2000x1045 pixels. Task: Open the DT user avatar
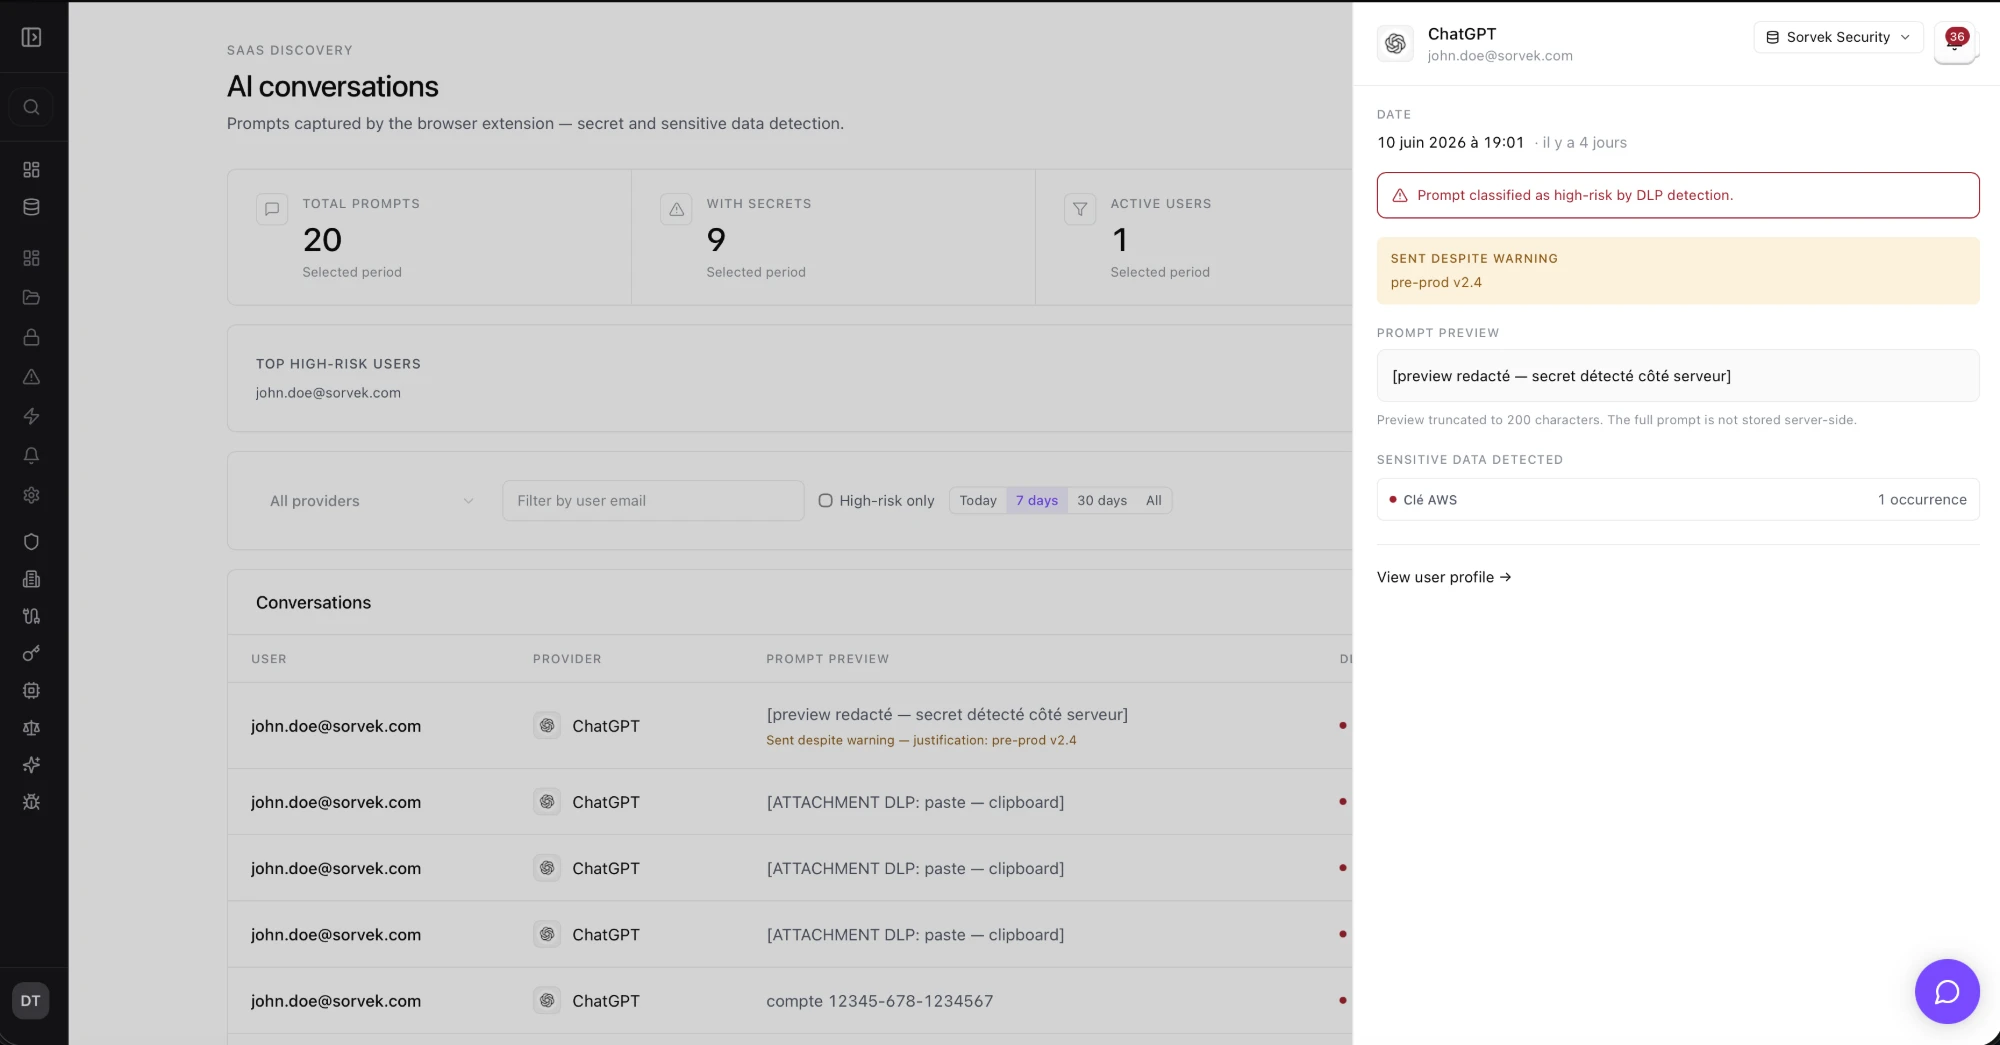pyautogui.click(x=31, y=1001)
